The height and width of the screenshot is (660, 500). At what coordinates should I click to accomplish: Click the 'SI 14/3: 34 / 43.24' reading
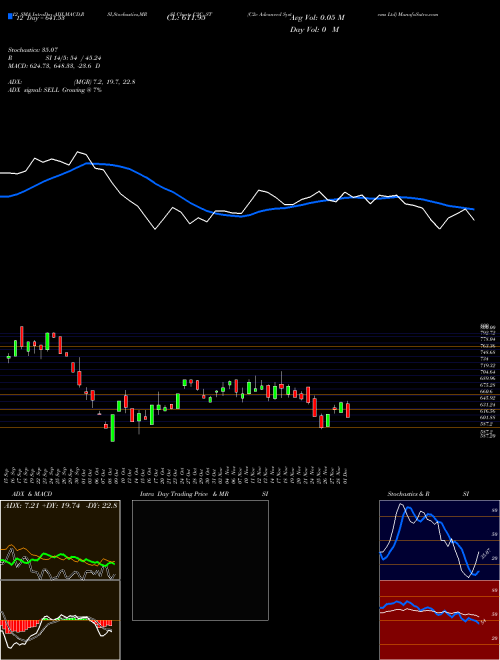[x=71, y=58]
